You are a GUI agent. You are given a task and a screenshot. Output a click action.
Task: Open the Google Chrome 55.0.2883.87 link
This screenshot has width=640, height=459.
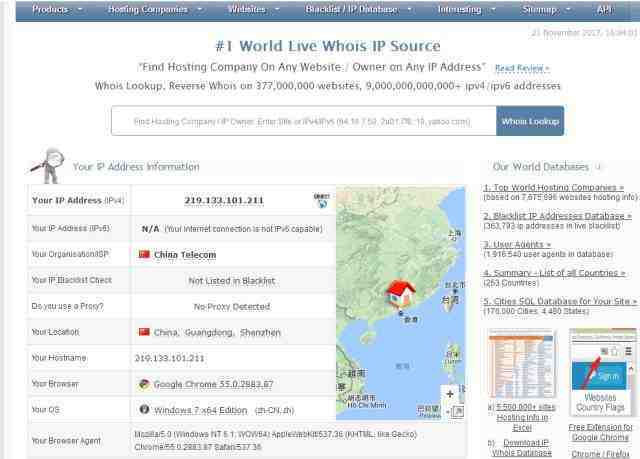click(x=213, y=384)
